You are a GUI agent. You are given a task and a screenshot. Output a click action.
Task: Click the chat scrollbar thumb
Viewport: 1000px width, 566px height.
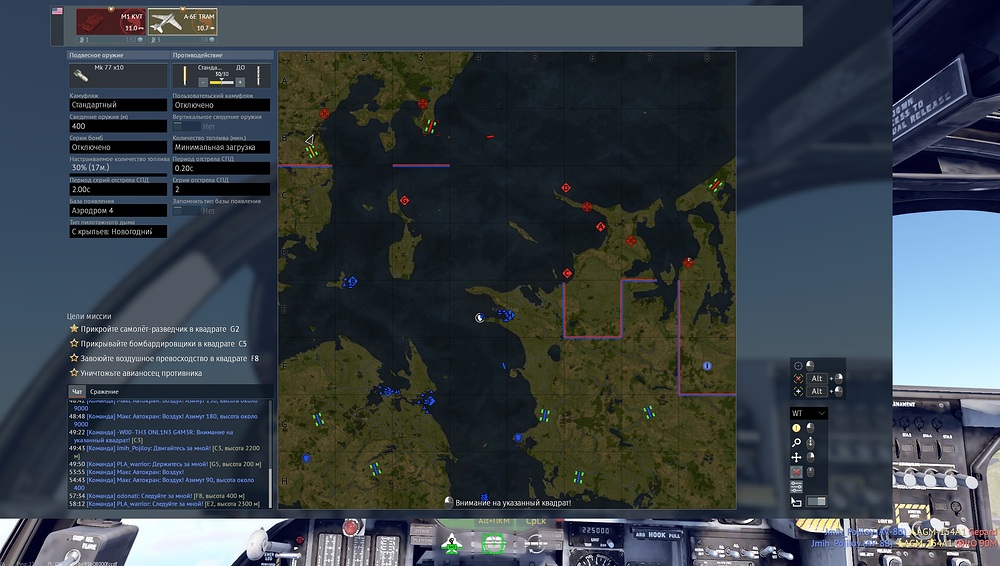coord(272,488)
